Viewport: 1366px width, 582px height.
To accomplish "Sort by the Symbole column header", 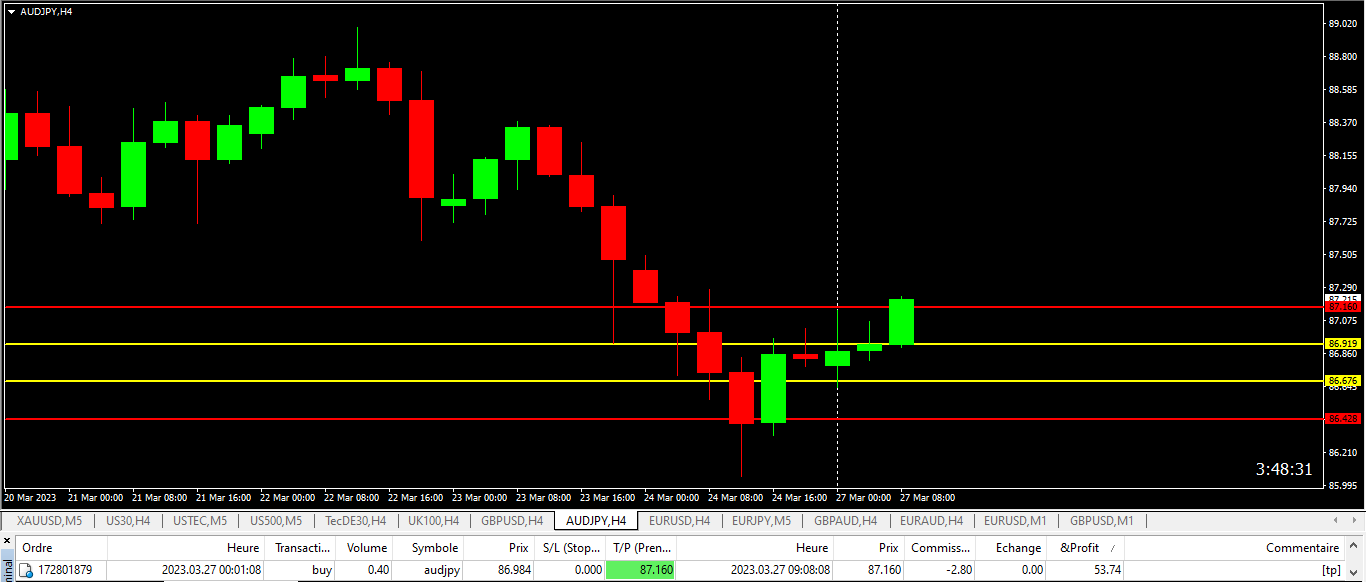I will [x=429, y=548].
